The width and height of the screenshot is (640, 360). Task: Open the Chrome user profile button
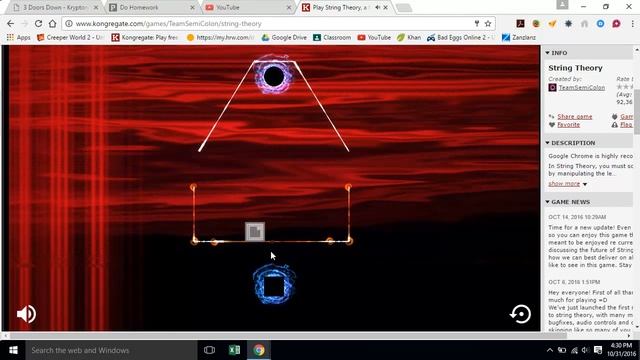(x=562, y=4)
